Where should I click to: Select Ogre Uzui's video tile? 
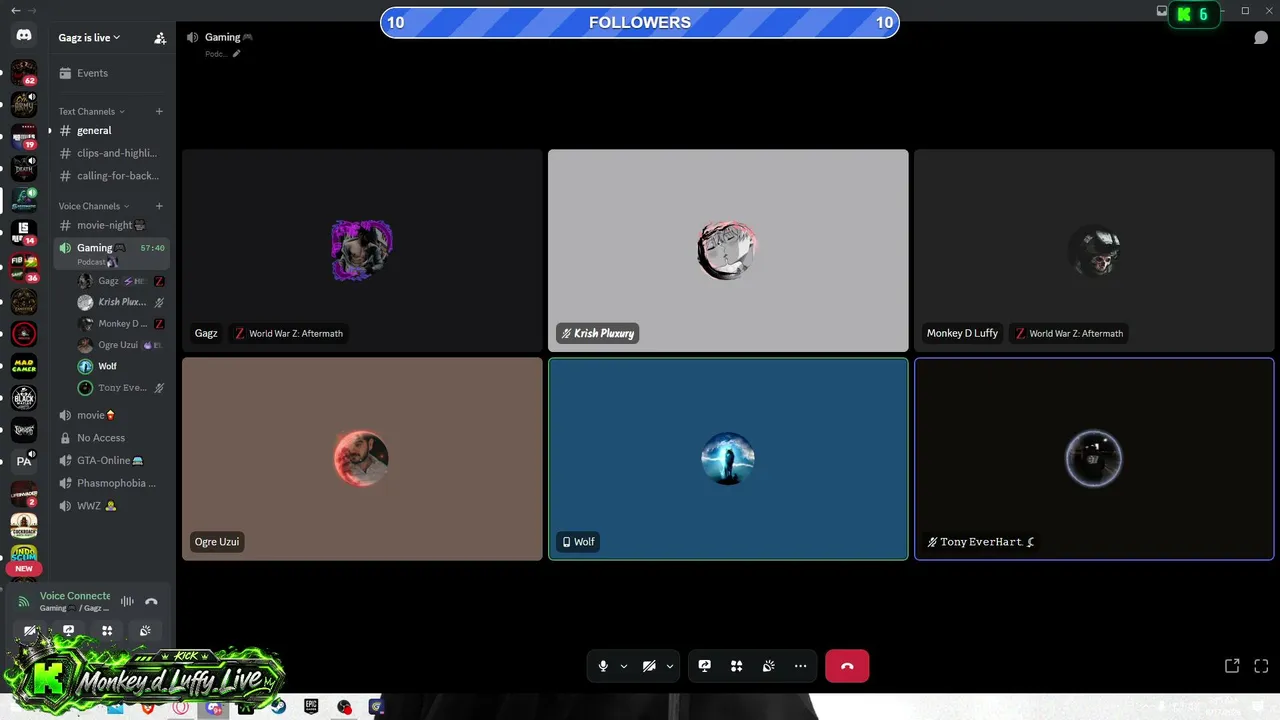tap(362, 459)
